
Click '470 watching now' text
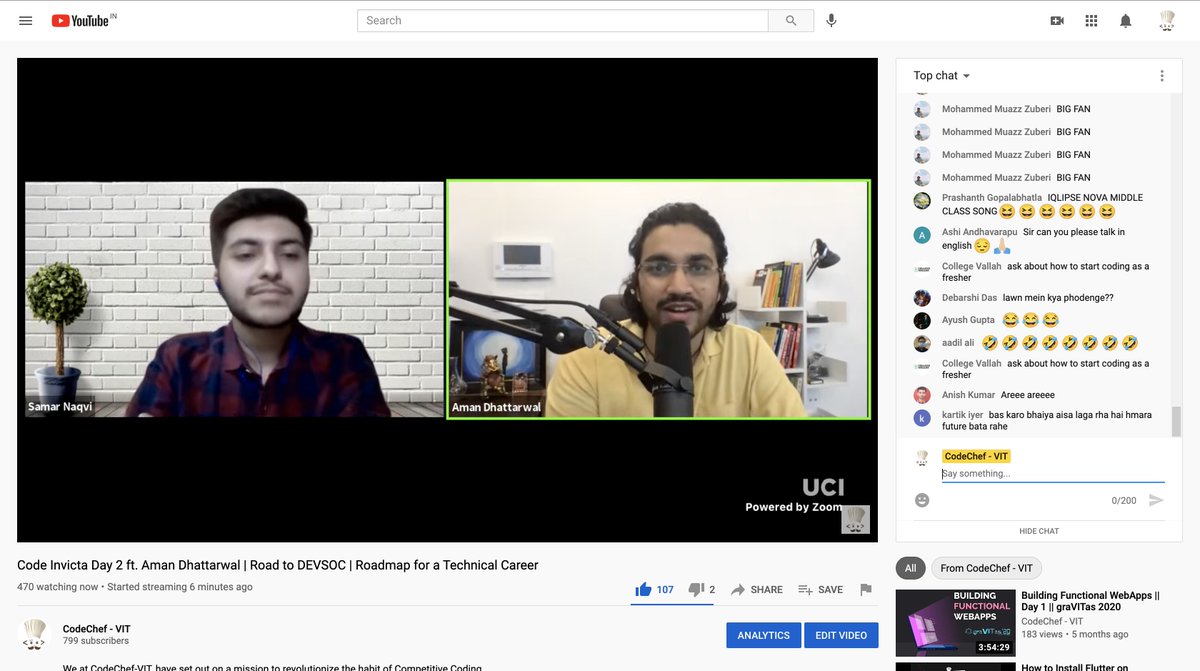[58, 587]
